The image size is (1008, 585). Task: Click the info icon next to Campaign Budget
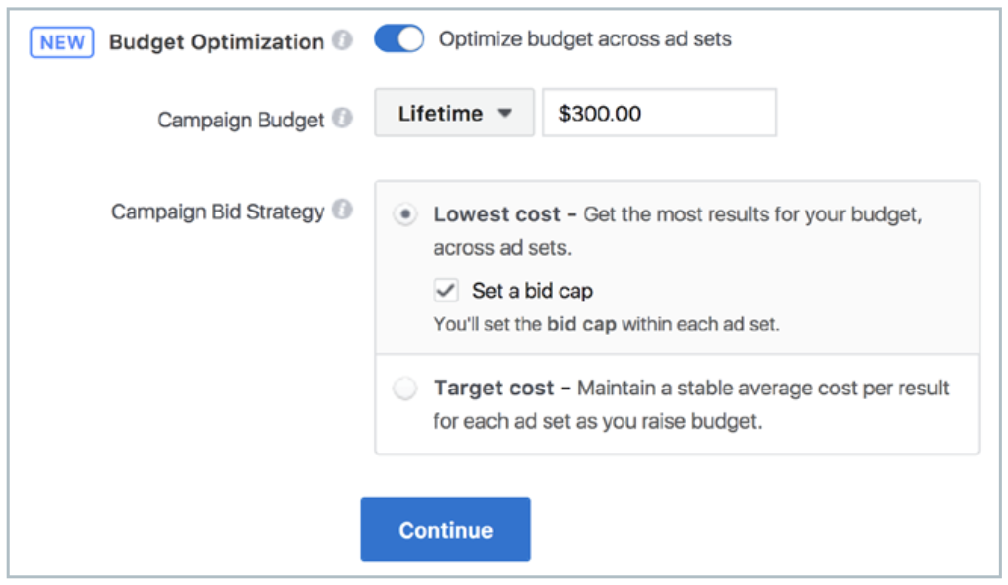(x=343, y=119)
